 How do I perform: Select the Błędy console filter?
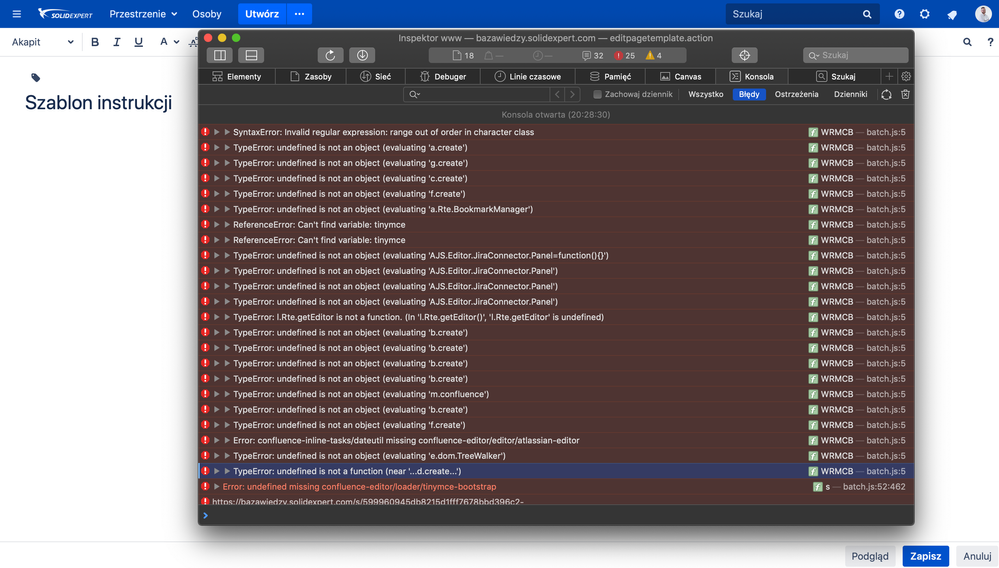(749, 94)
